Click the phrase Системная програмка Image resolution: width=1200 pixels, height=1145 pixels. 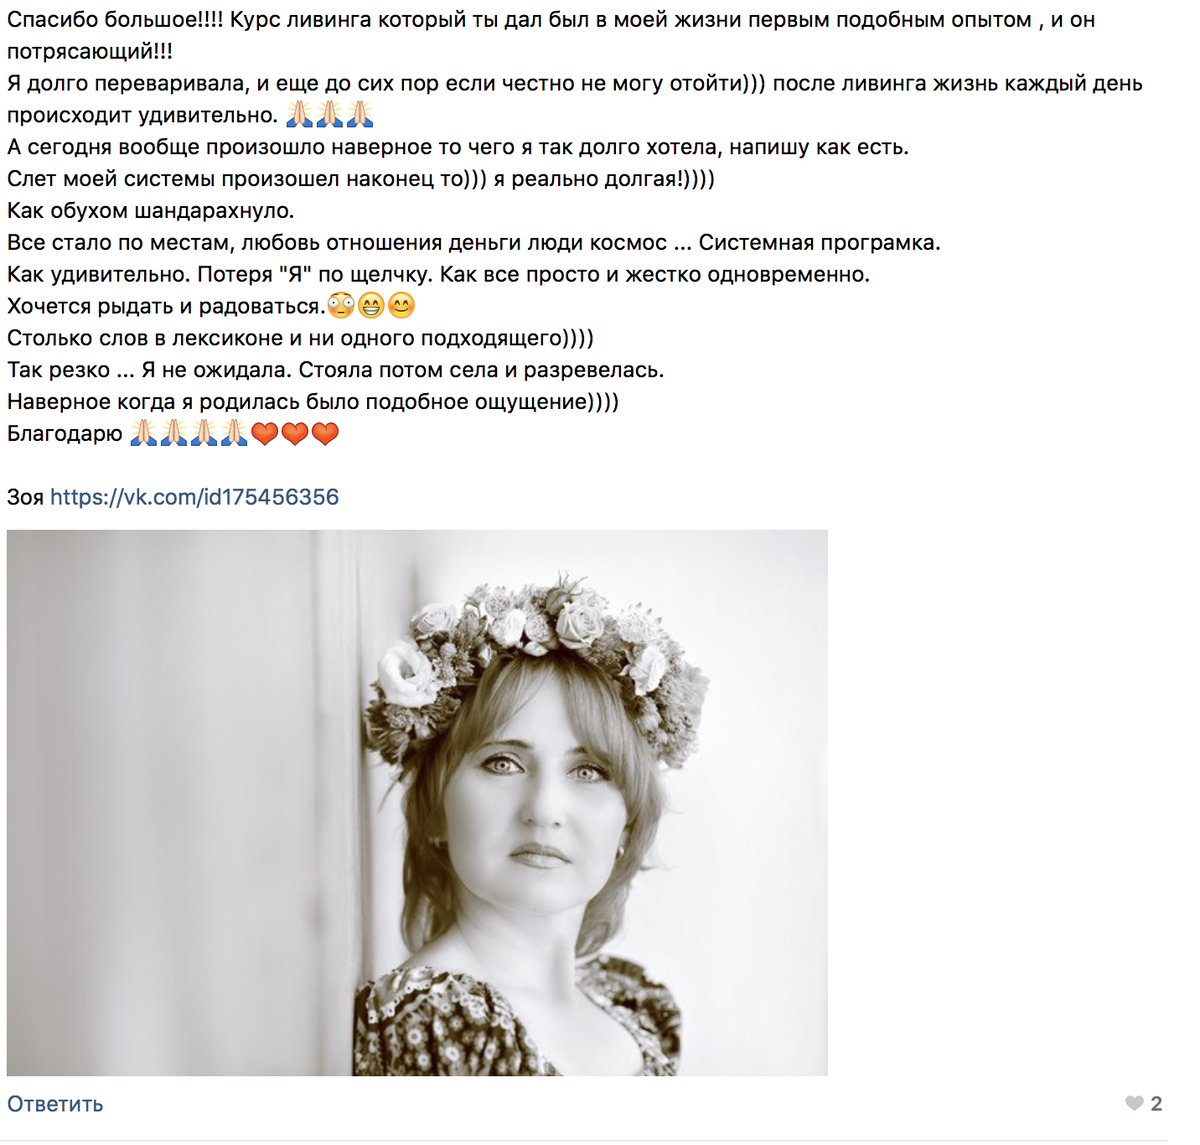(819, 243)
